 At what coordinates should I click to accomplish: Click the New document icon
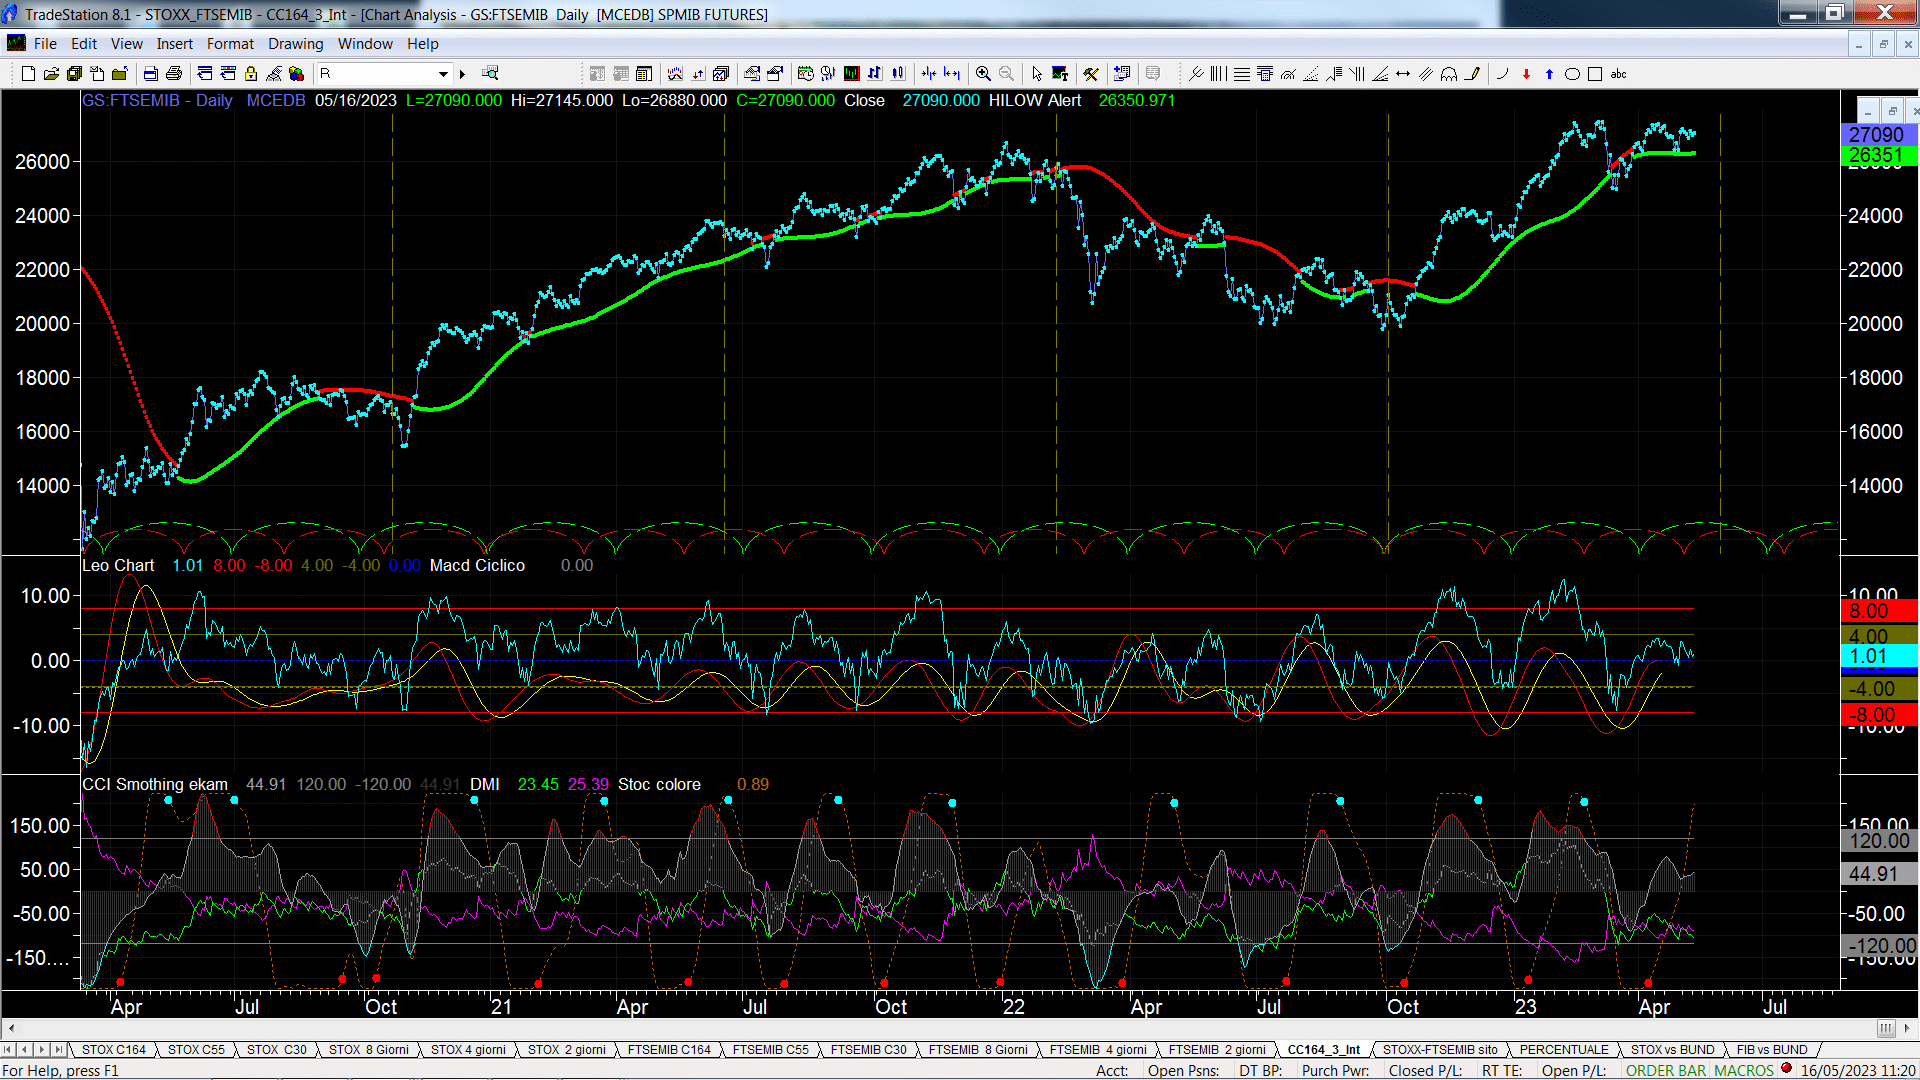click(x=28, y=73)
